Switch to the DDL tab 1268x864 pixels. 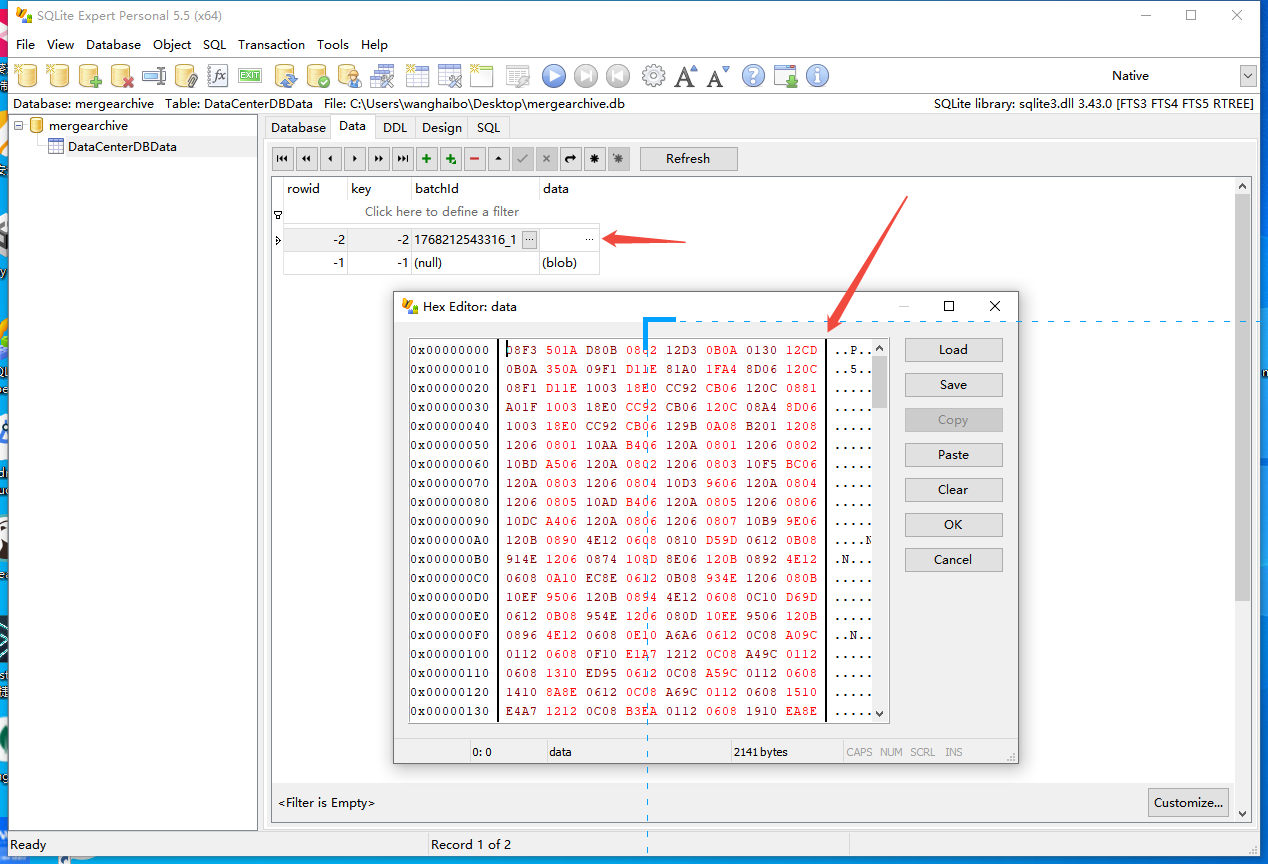(x=395, y=127)
